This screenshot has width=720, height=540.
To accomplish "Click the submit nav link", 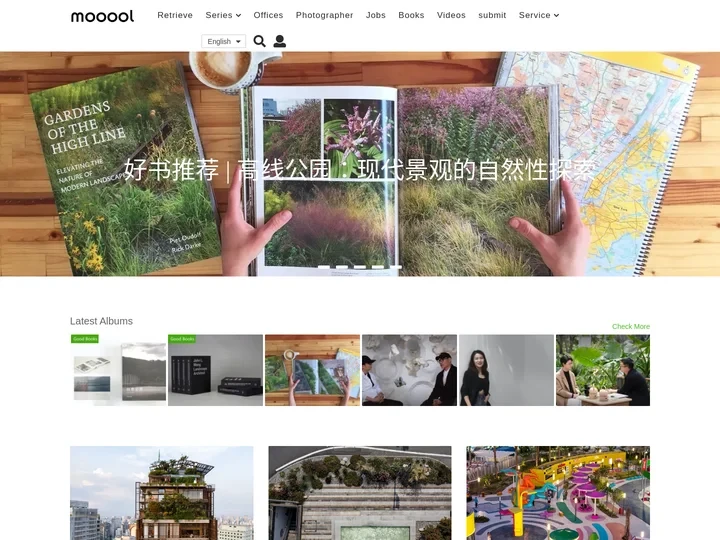I will pyautogui.click(x=492, y=15).
